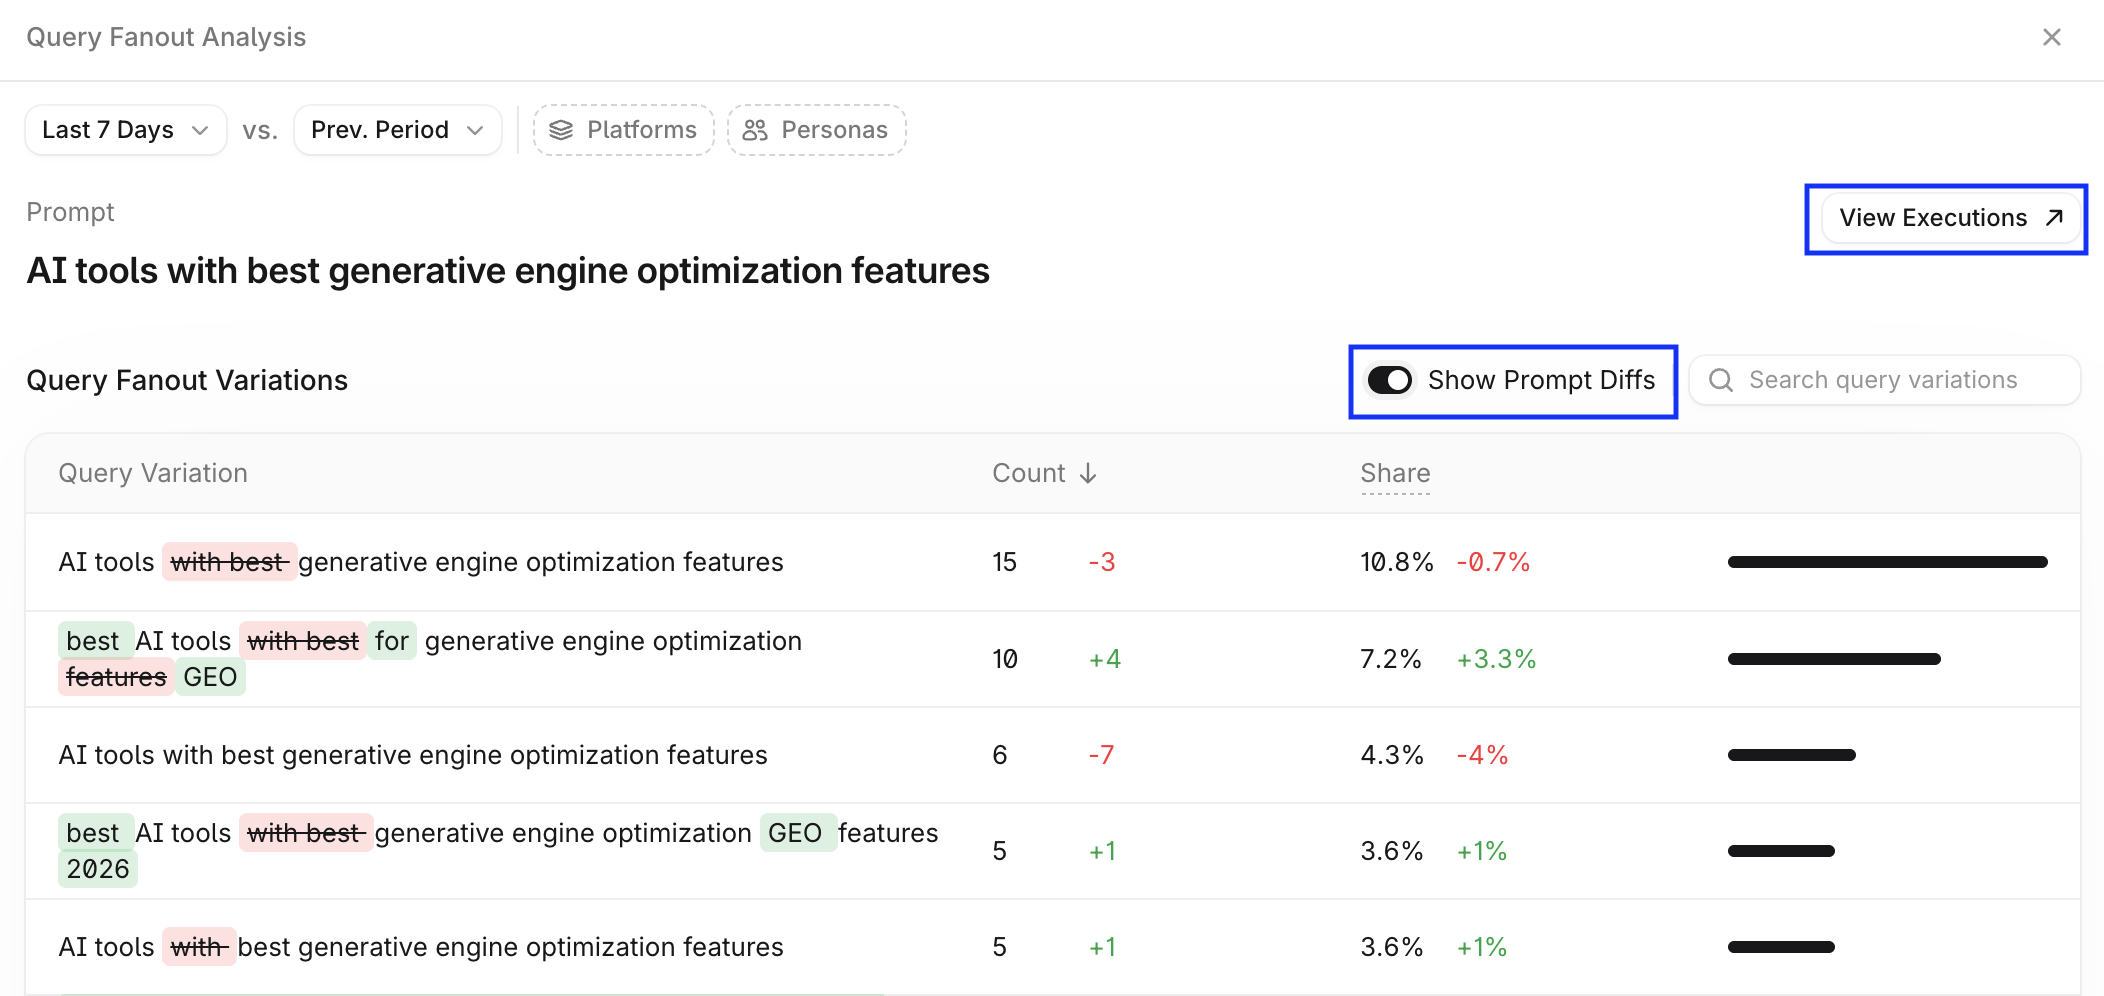This screenshot has width=2104, height=996.
Task: Click the Query Variation column header
Action: point(153,473)
